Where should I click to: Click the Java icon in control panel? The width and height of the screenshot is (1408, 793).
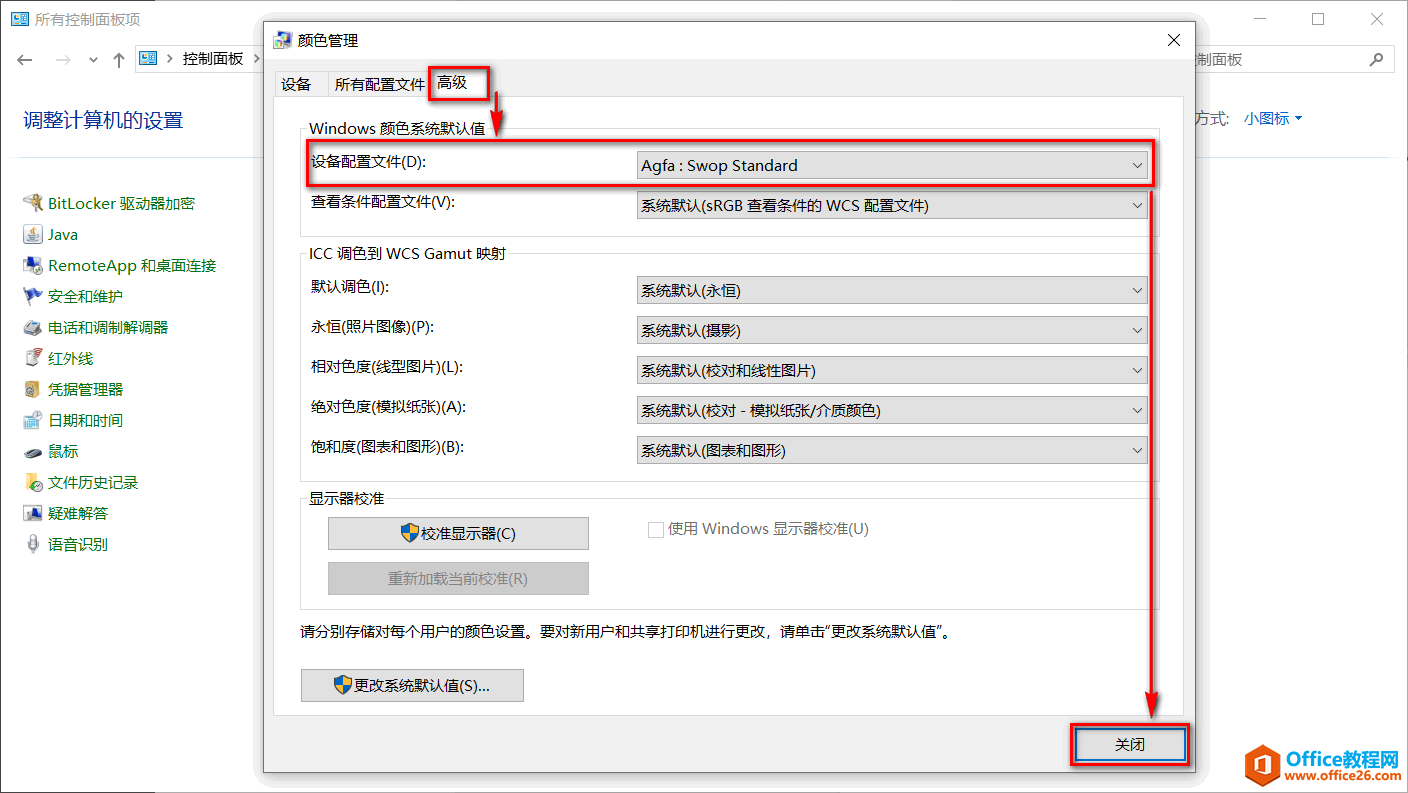point(32,234)
